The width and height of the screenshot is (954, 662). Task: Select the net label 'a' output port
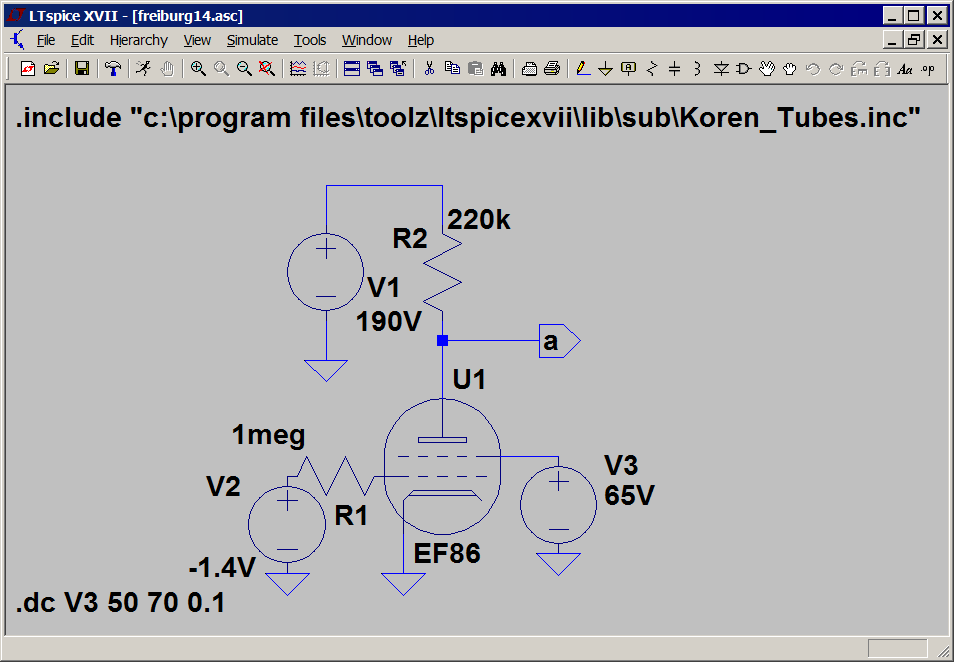[x=560, y=341]
